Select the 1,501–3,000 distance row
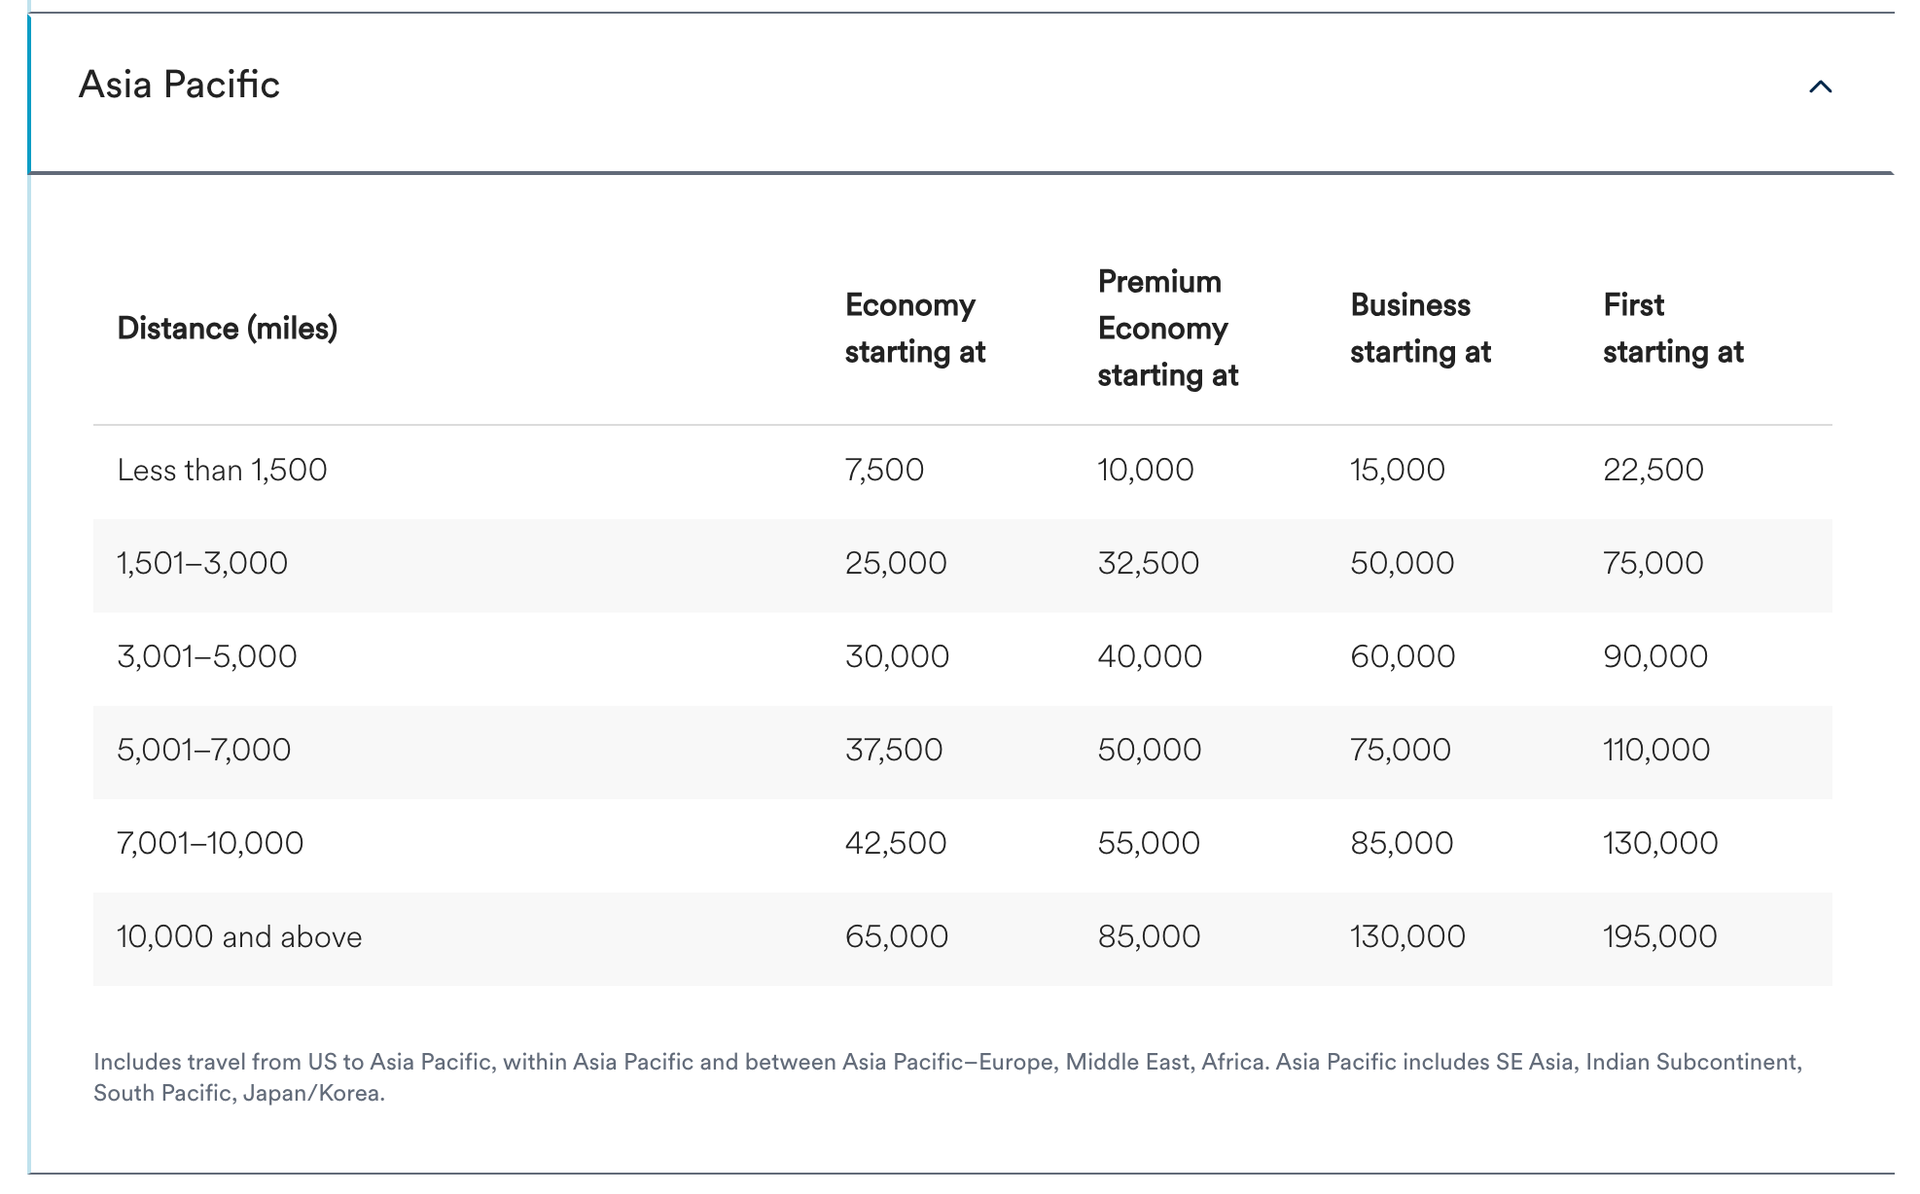The height and width of the screenshot is (1194, 1920). 202,563
